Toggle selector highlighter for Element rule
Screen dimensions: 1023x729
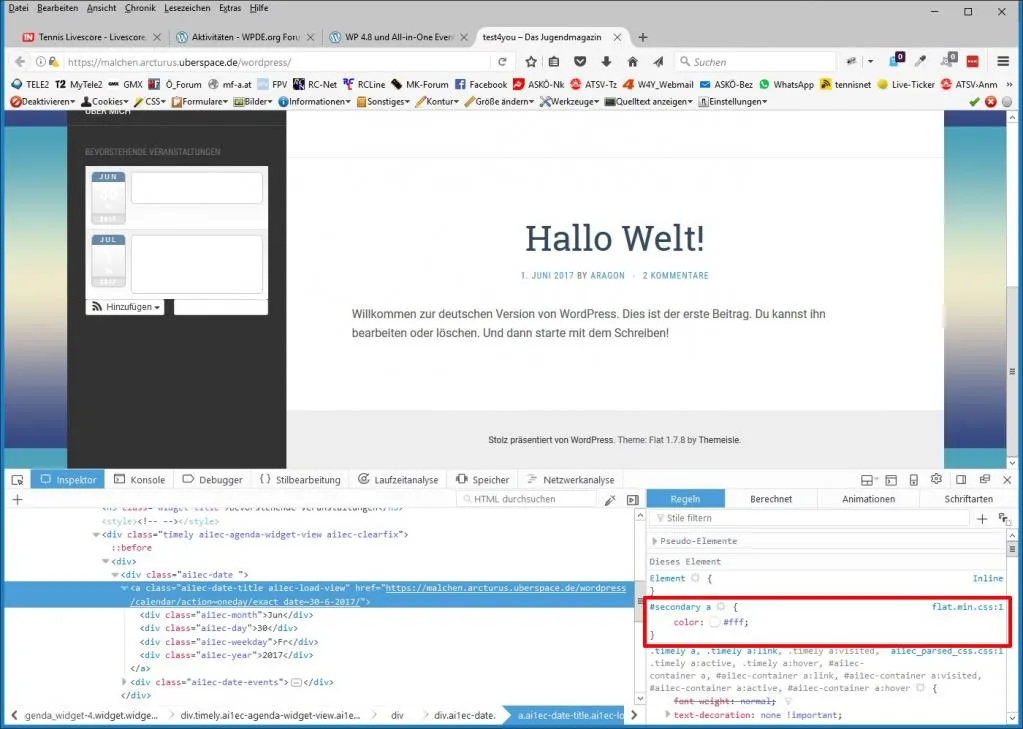tap(695, 578)
